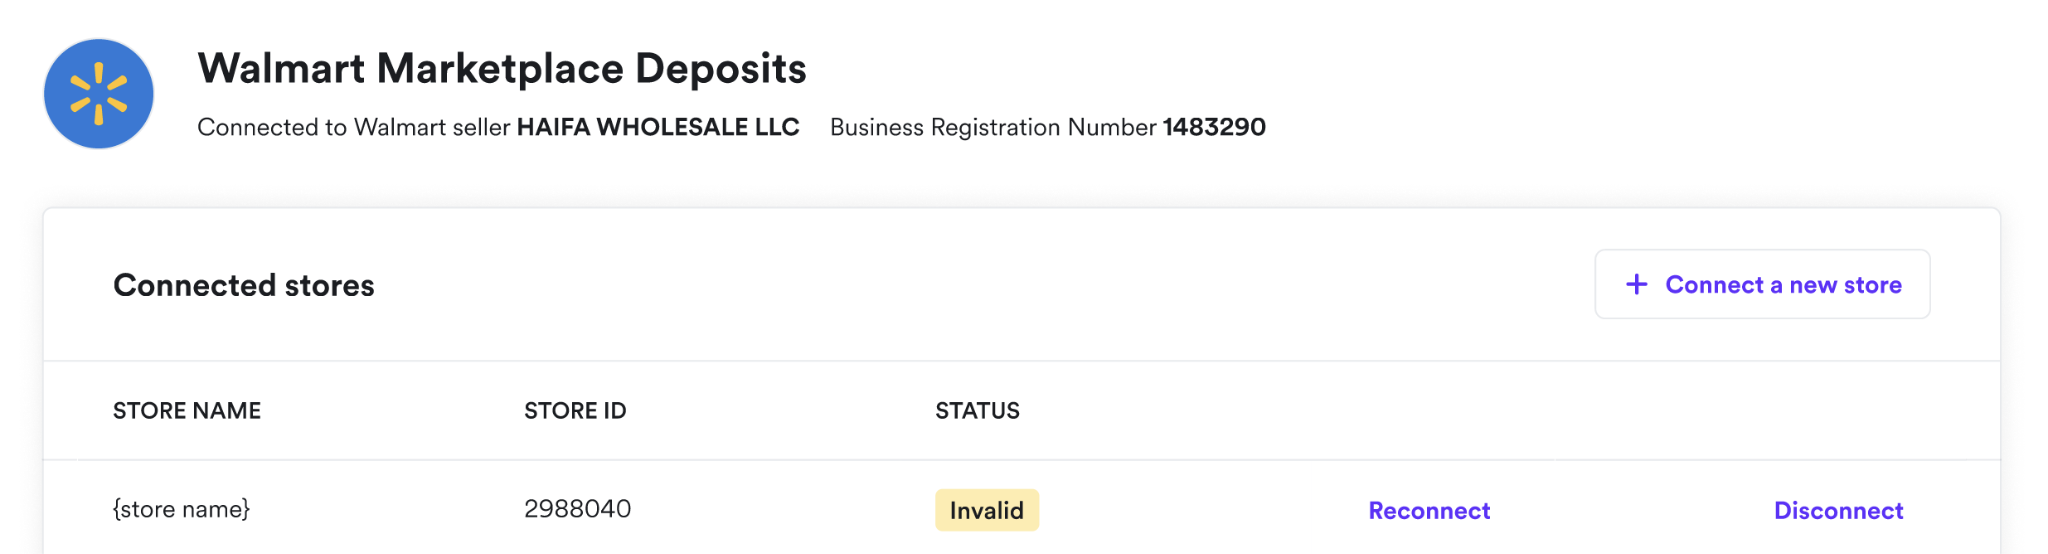Click the STORE ID column header

575,411
